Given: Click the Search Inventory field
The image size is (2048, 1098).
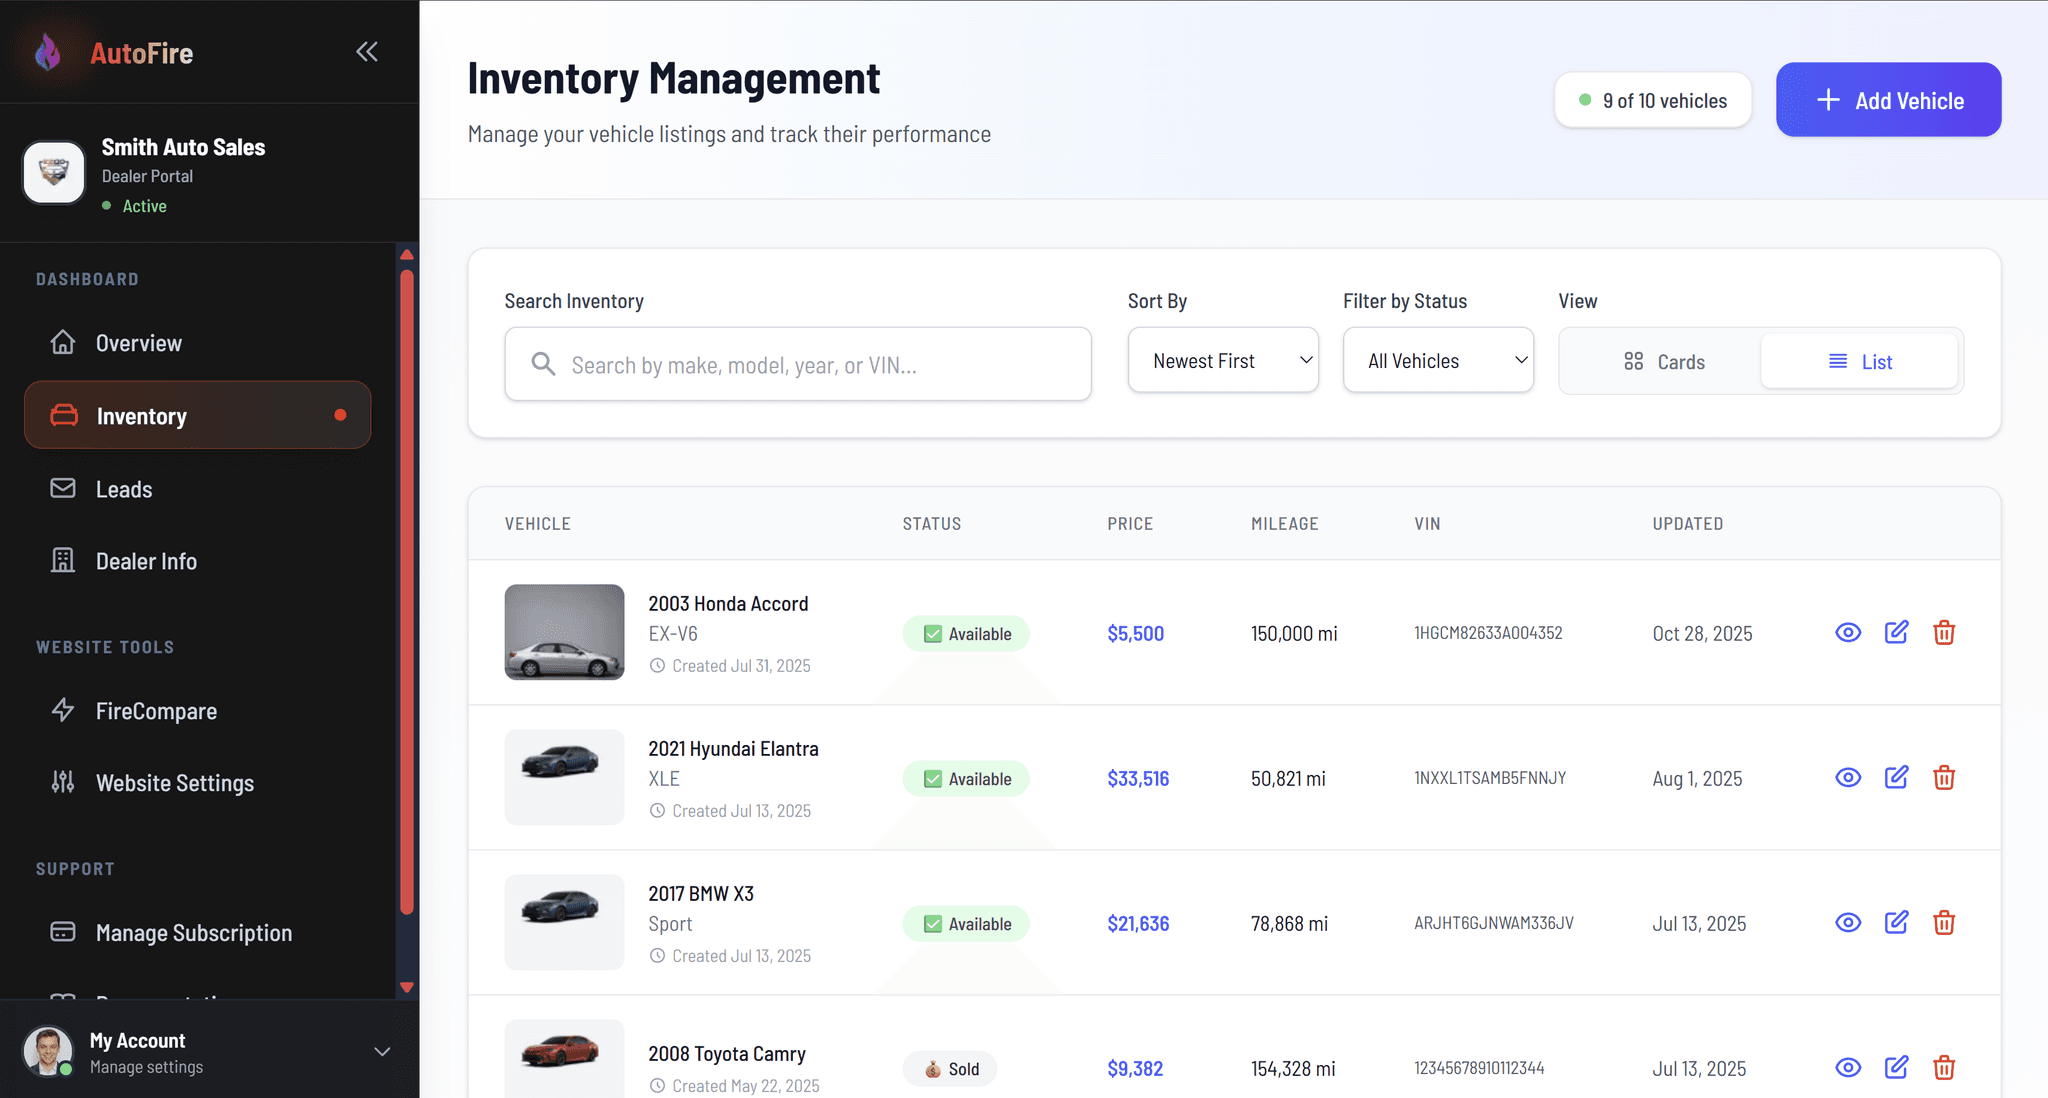Looking at the screenshot, I should pyautogui.click(x=797, y=364).
